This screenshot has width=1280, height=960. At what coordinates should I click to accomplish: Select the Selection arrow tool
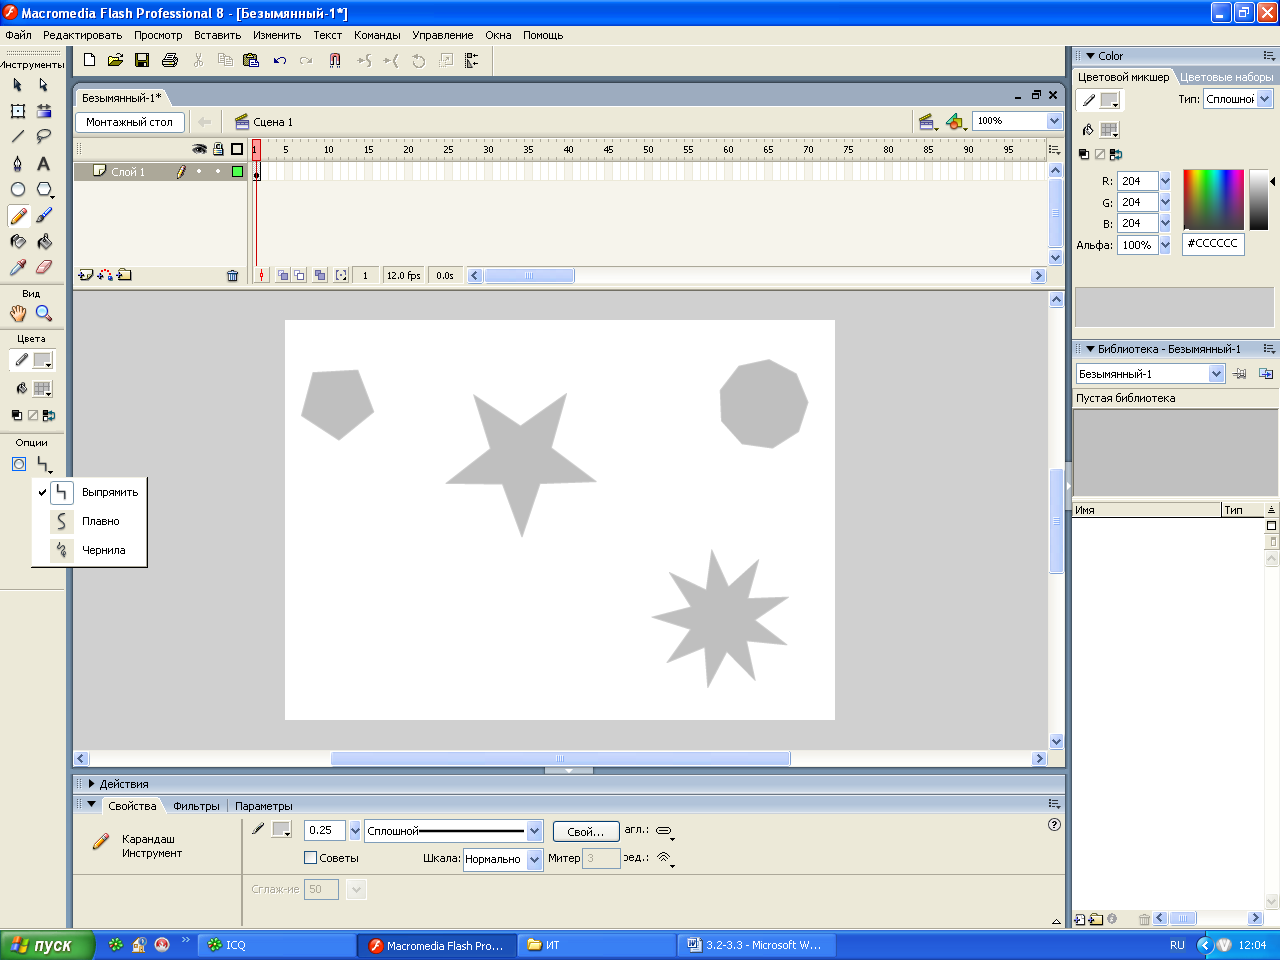[x=18, y=85]
